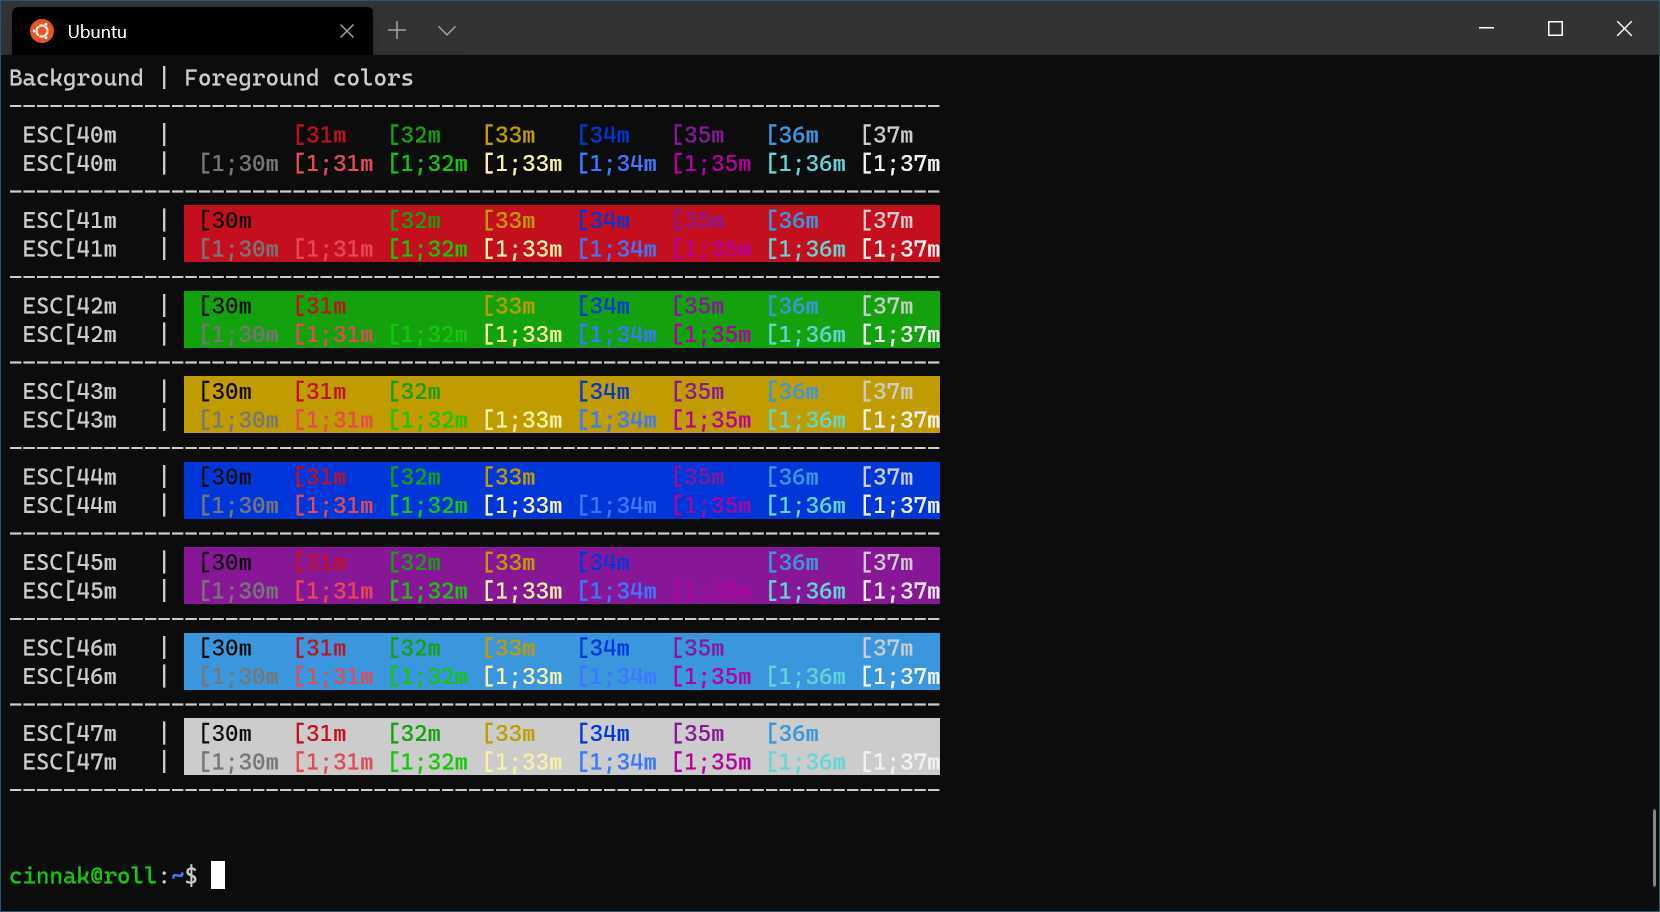Click [1;35m on the white ESC[47m background

[x=711, y=762]
